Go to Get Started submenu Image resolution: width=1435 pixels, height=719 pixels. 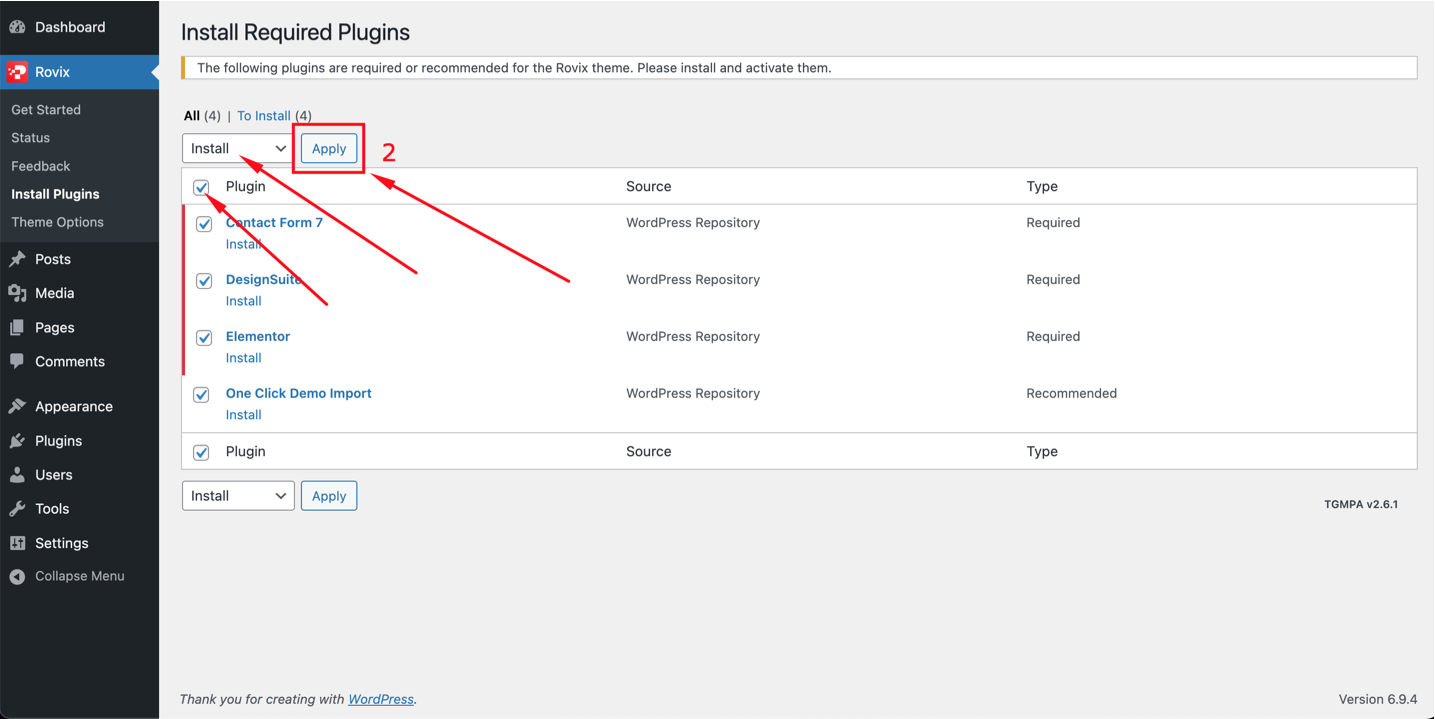tap(46, 110)
